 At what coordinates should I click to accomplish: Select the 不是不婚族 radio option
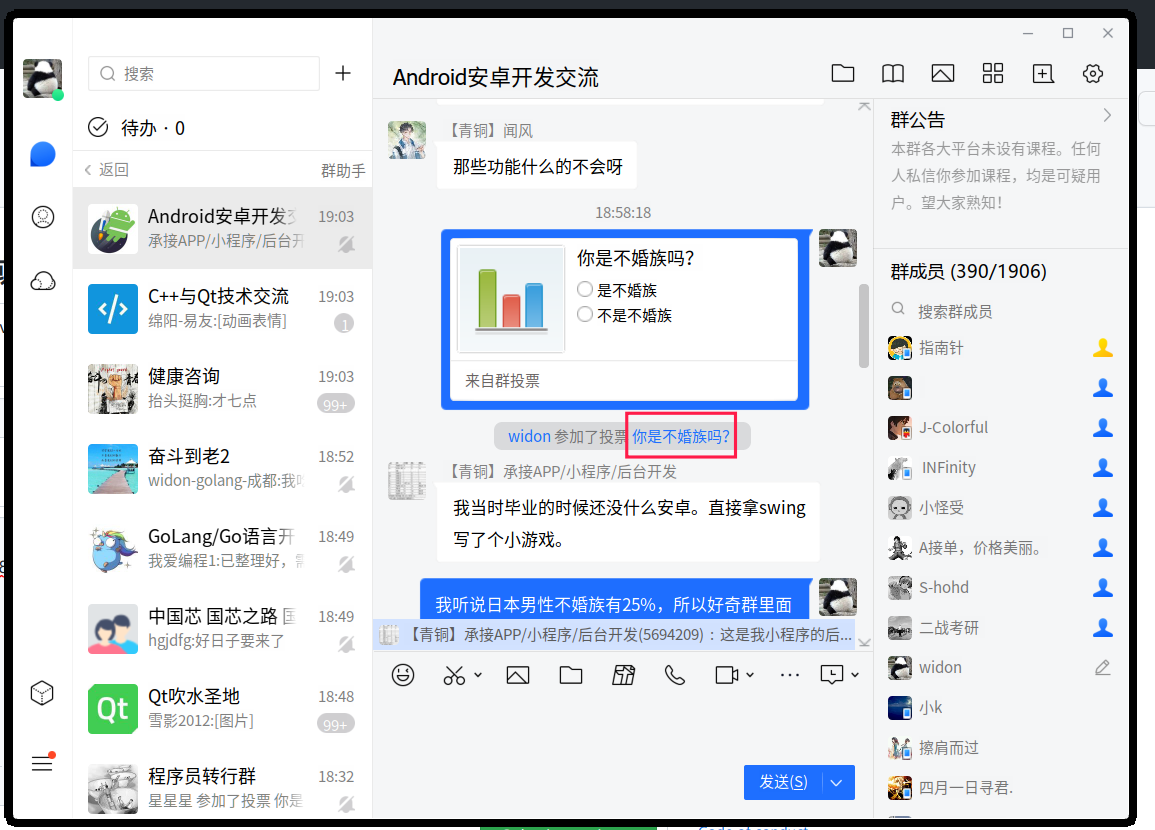click(x=585, y=314)
